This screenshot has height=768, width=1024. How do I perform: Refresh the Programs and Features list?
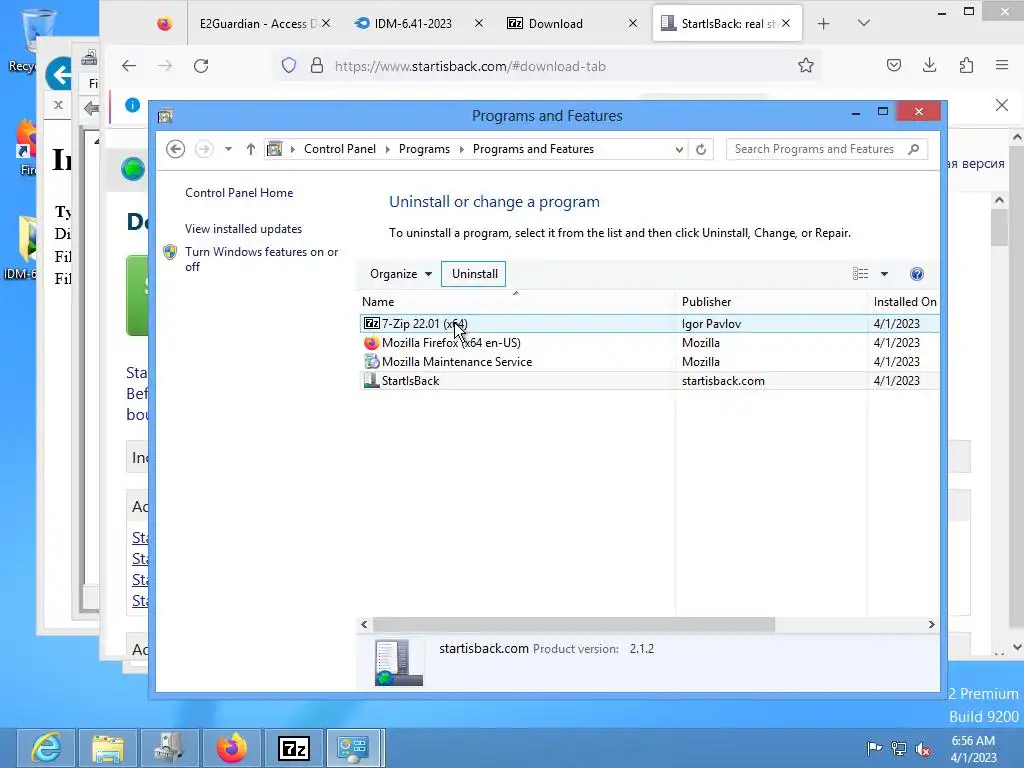(701, 150)
